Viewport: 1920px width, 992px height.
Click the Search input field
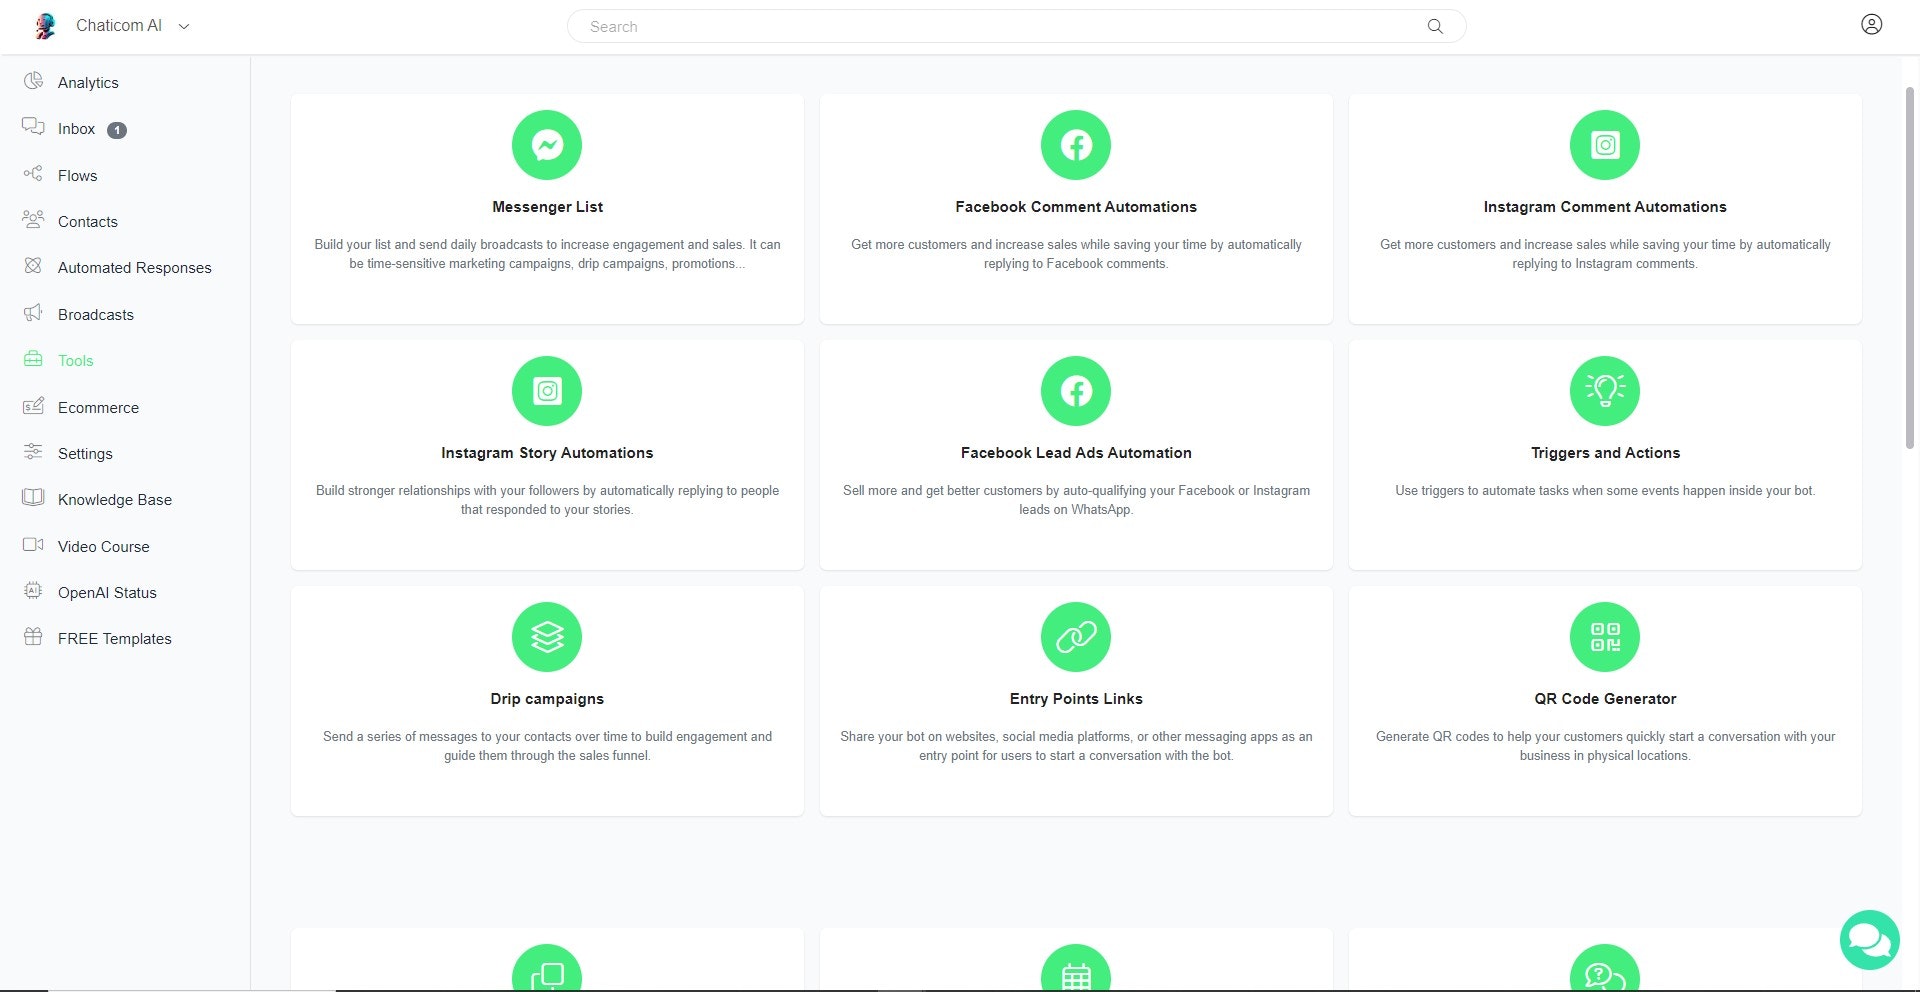pos(1016,27)
